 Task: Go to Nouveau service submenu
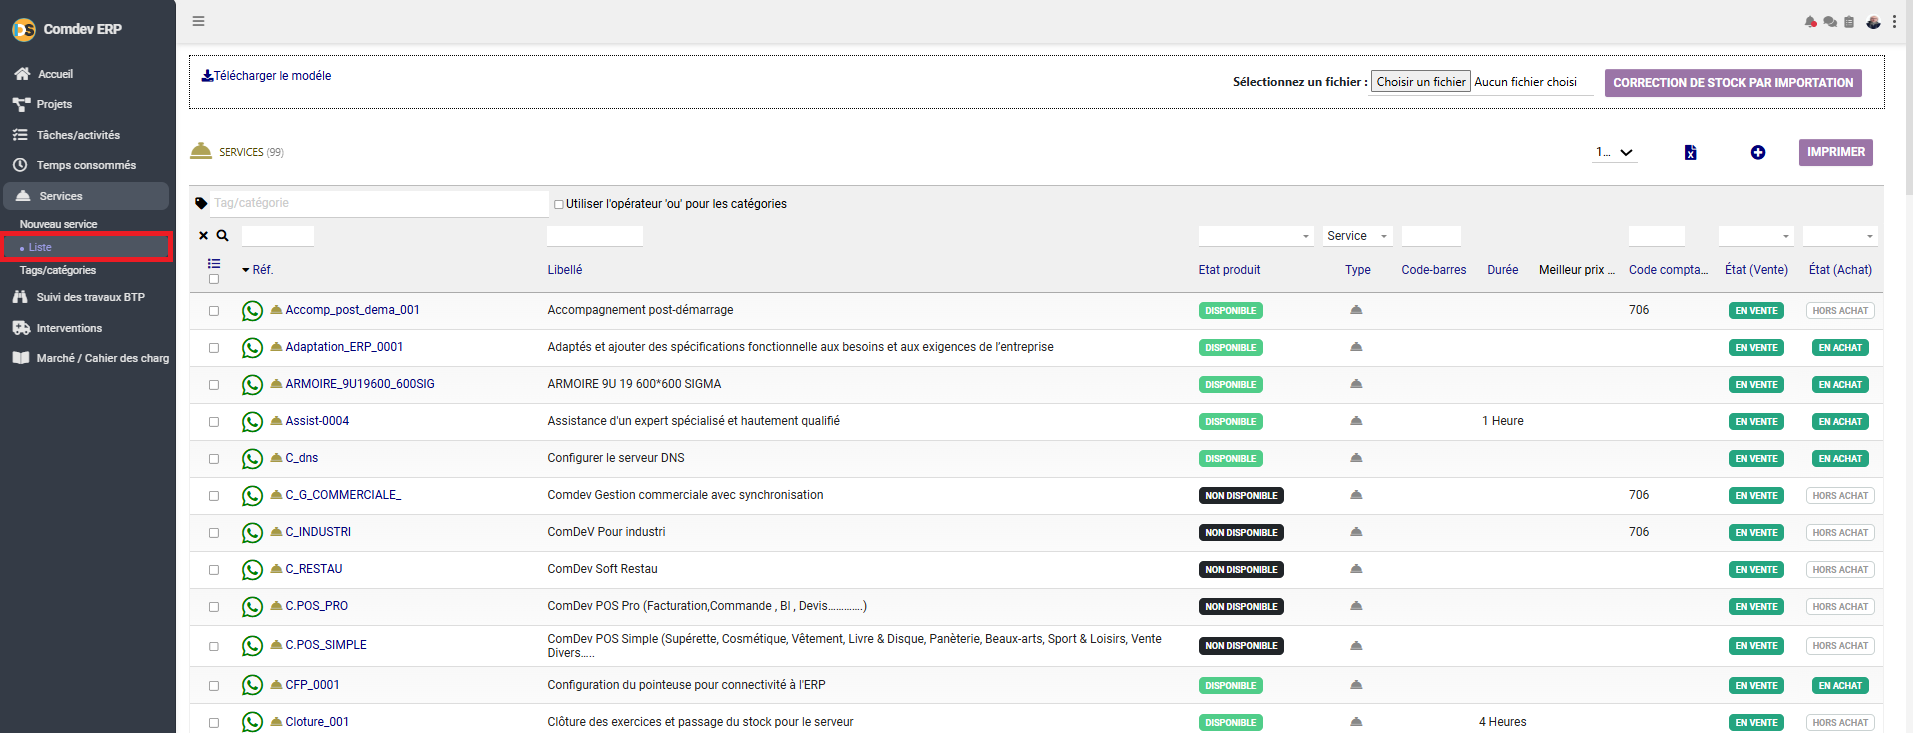[58, 224]
